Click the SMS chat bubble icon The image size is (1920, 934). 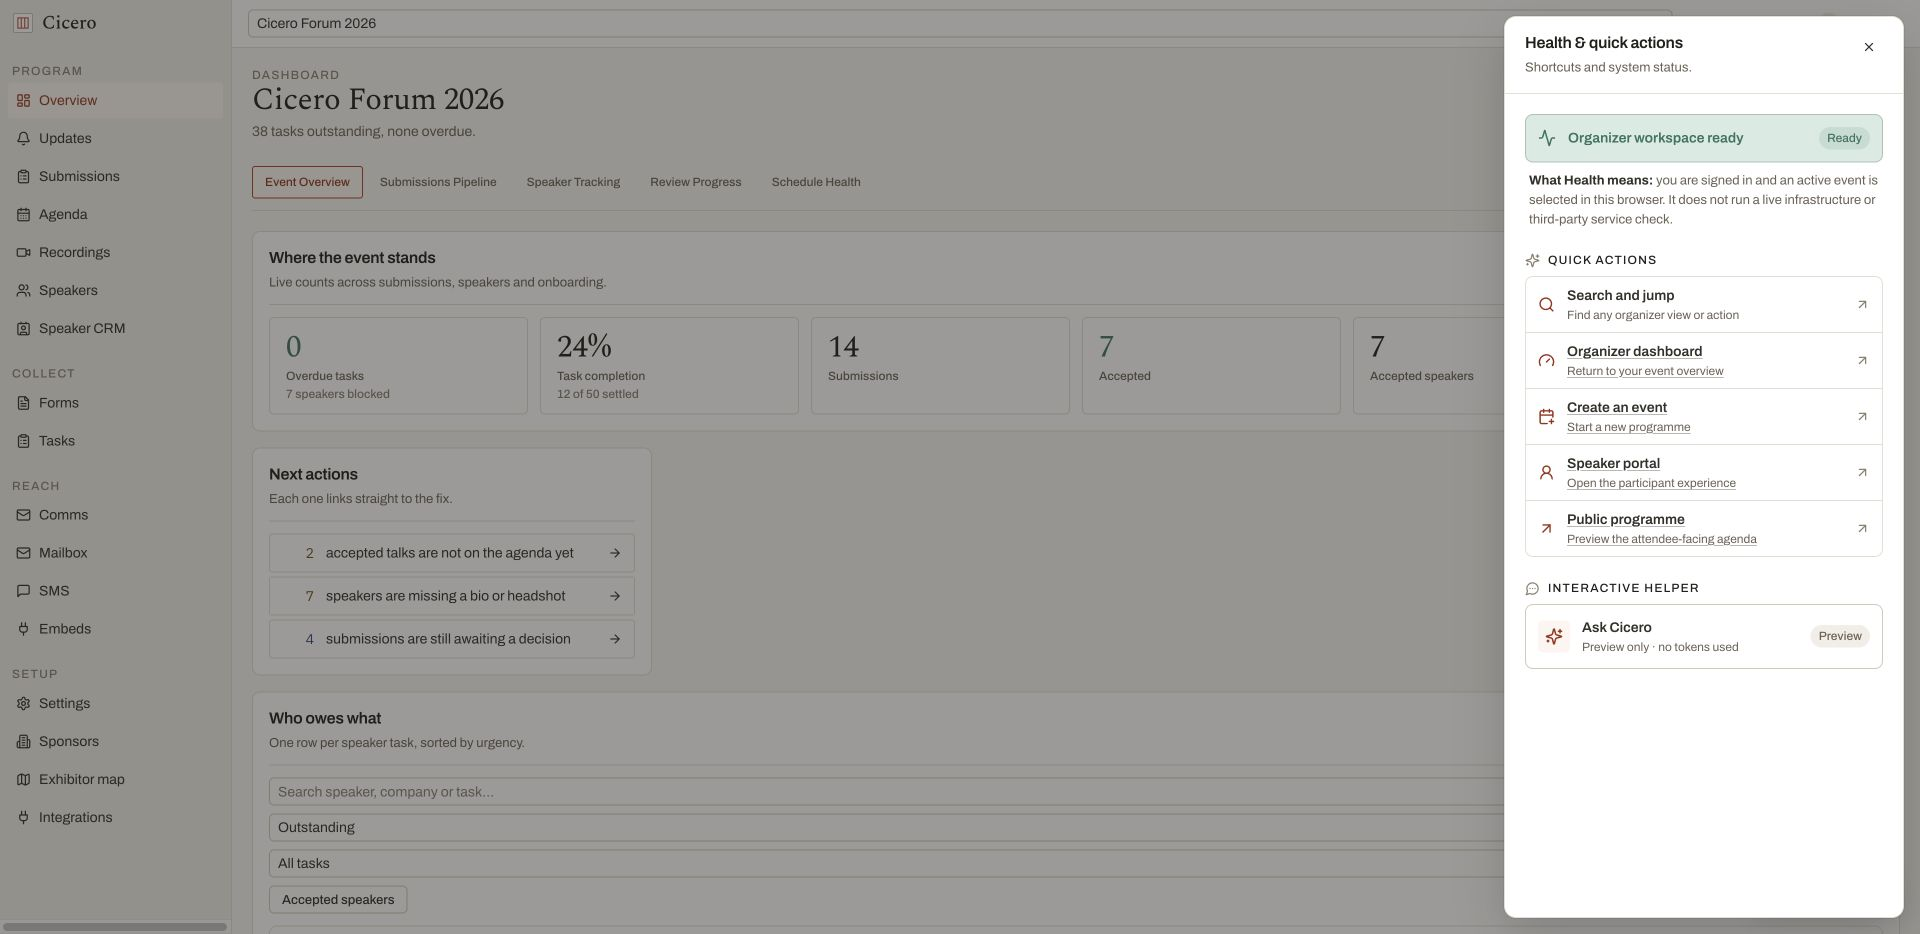click(23, 591)
